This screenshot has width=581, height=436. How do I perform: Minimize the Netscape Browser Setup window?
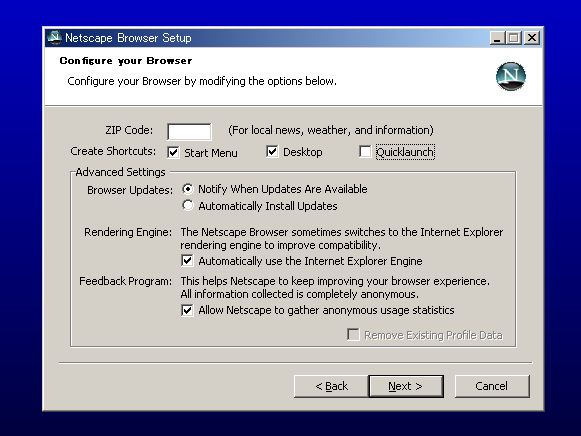point(497,38)
